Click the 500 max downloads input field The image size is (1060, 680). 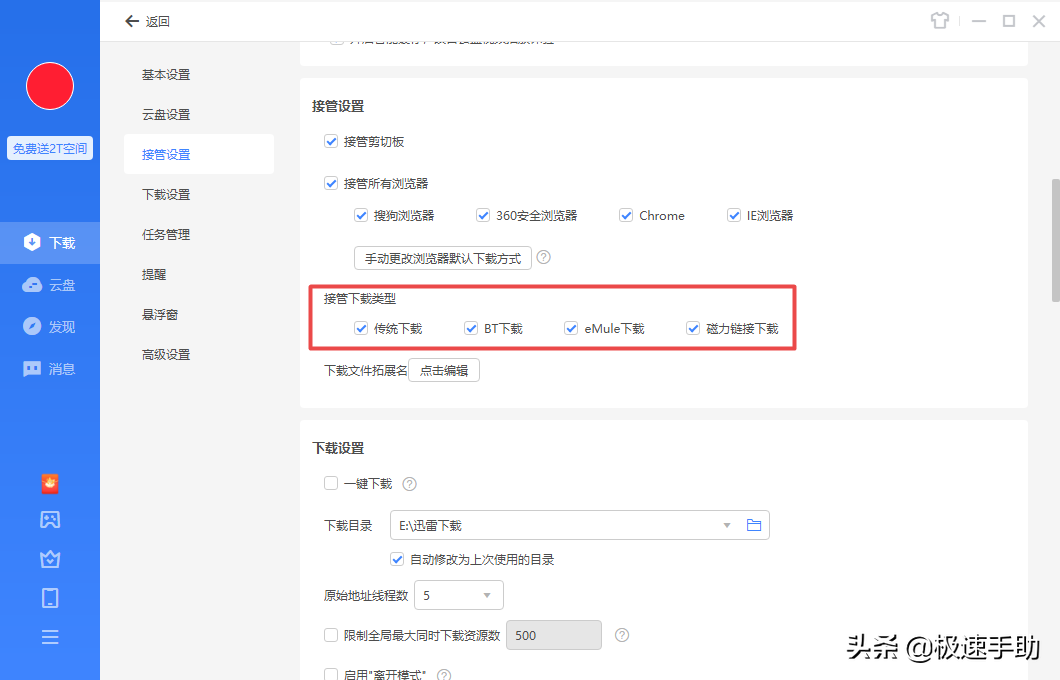click(553, 635)
